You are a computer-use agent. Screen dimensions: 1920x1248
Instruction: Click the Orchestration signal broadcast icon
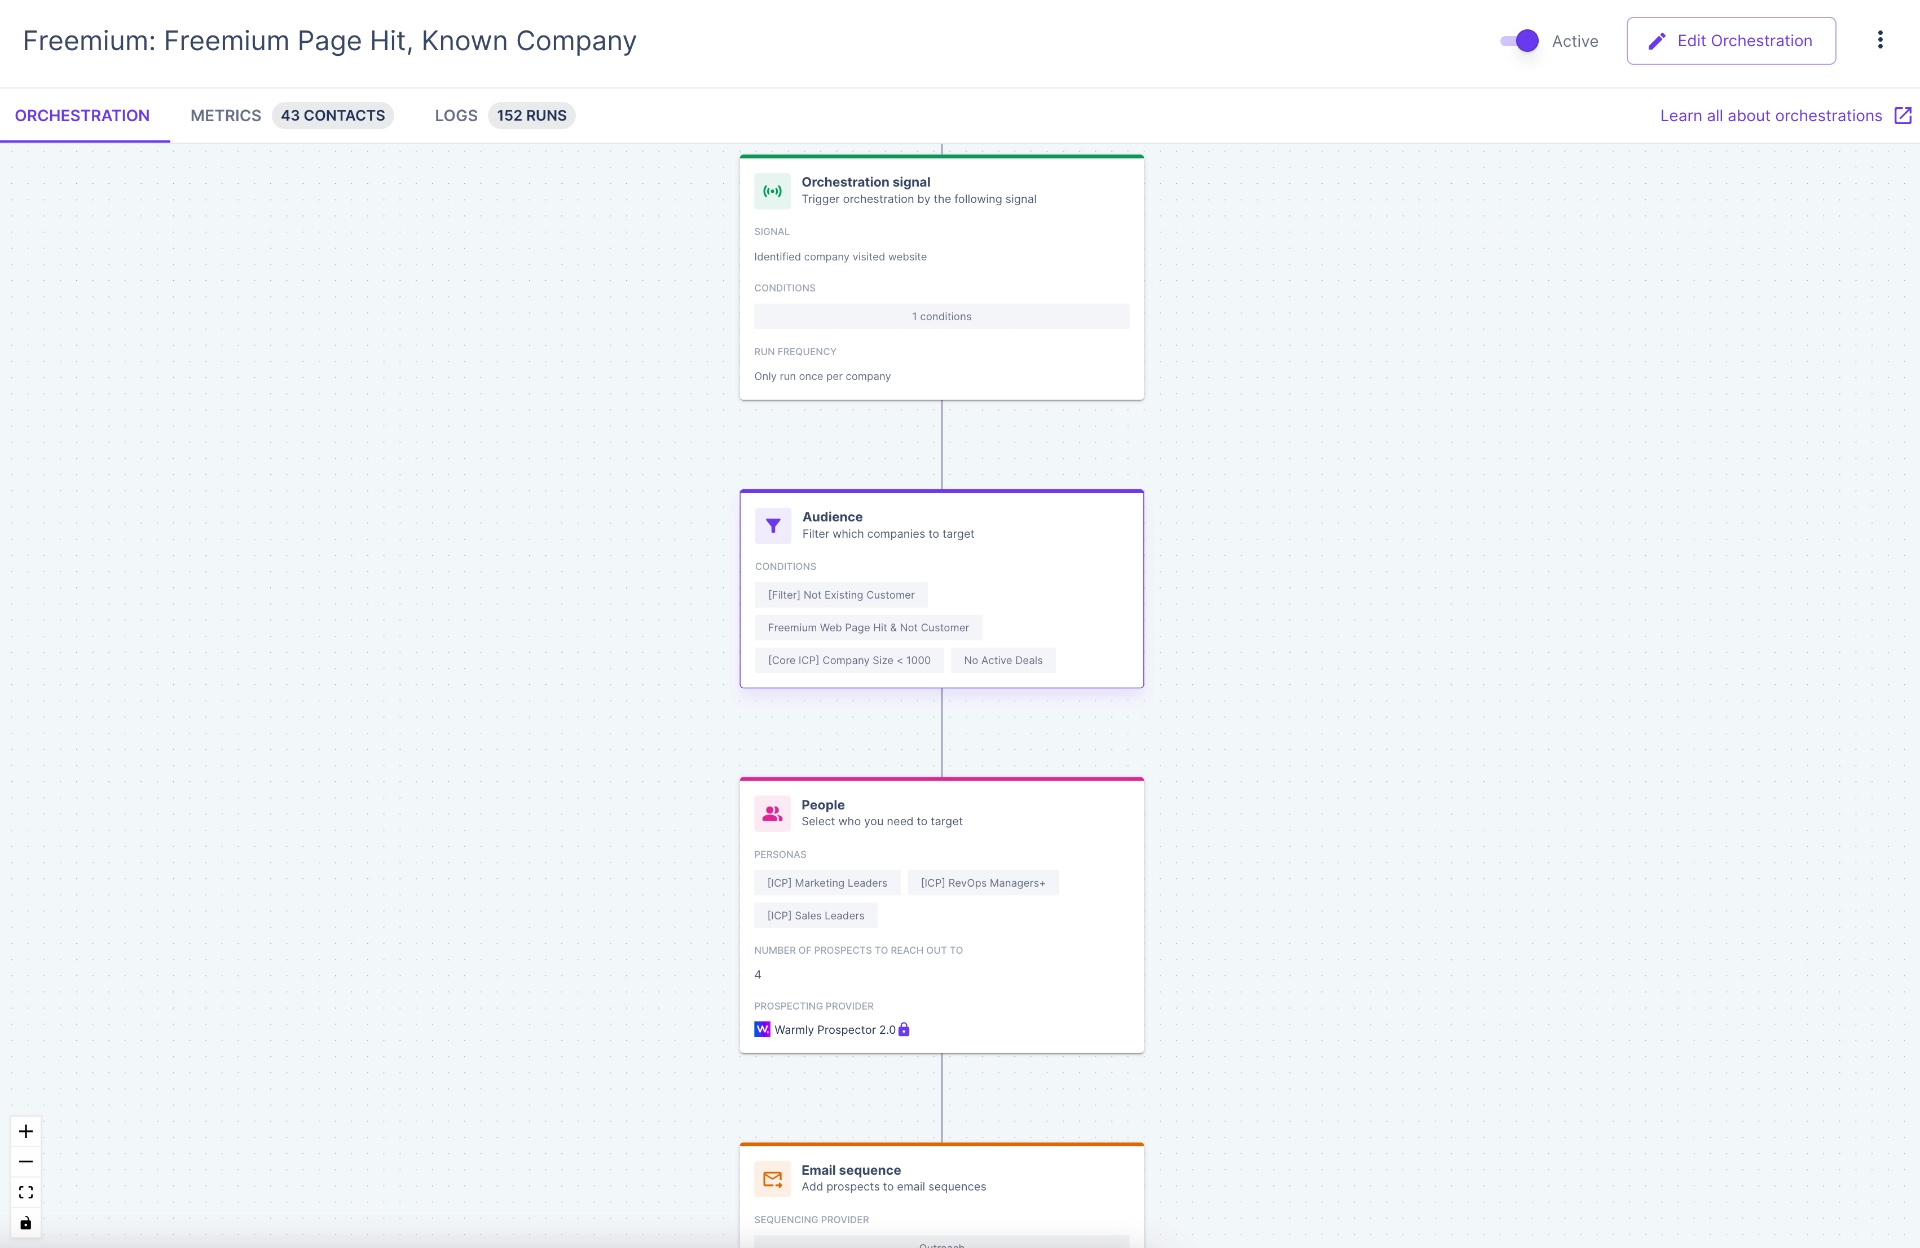(772, 191)
